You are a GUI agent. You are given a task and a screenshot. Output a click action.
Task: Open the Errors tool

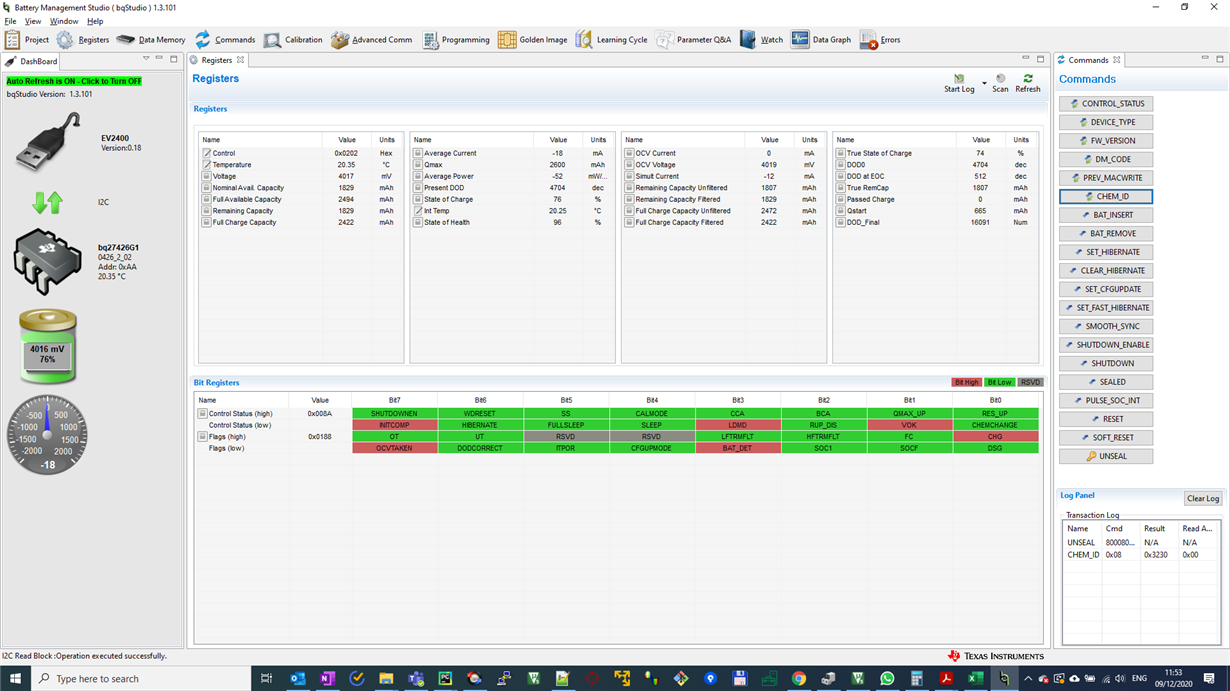[x=880, y=40]
